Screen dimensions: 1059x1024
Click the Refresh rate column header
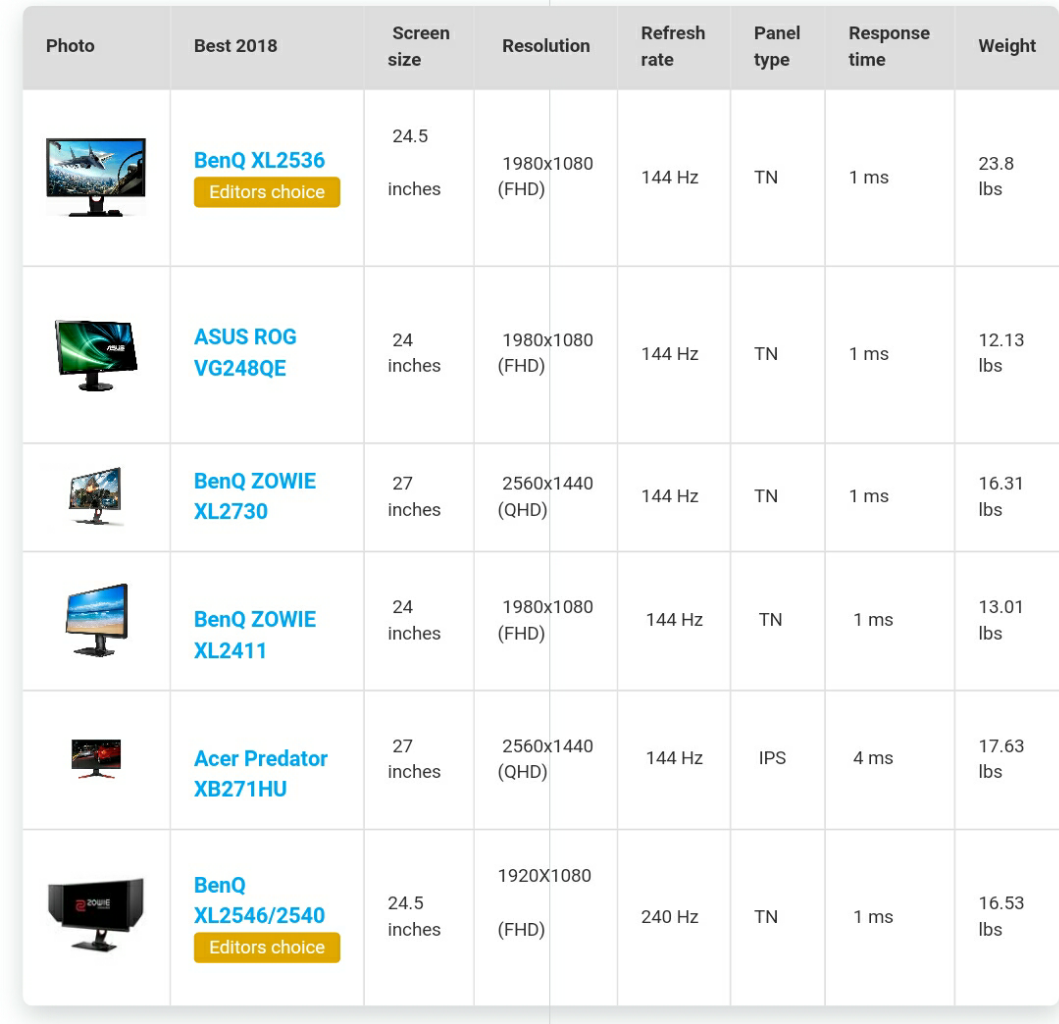(673, 46)
